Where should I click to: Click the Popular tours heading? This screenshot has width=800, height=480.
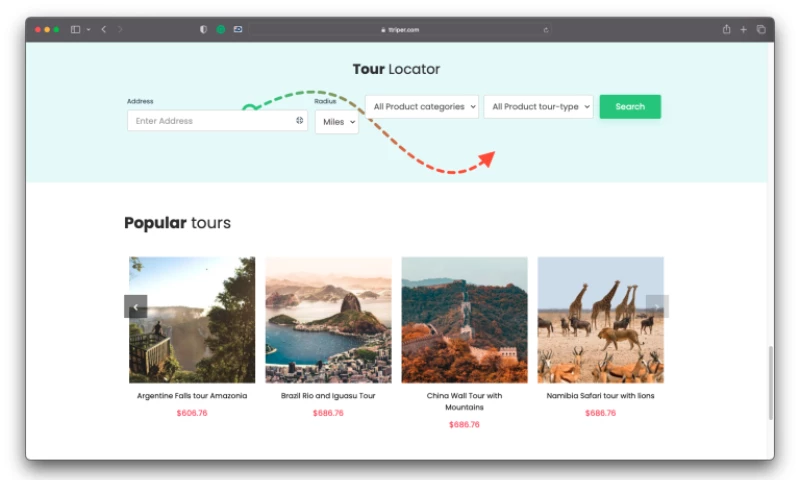pos(178,223)
